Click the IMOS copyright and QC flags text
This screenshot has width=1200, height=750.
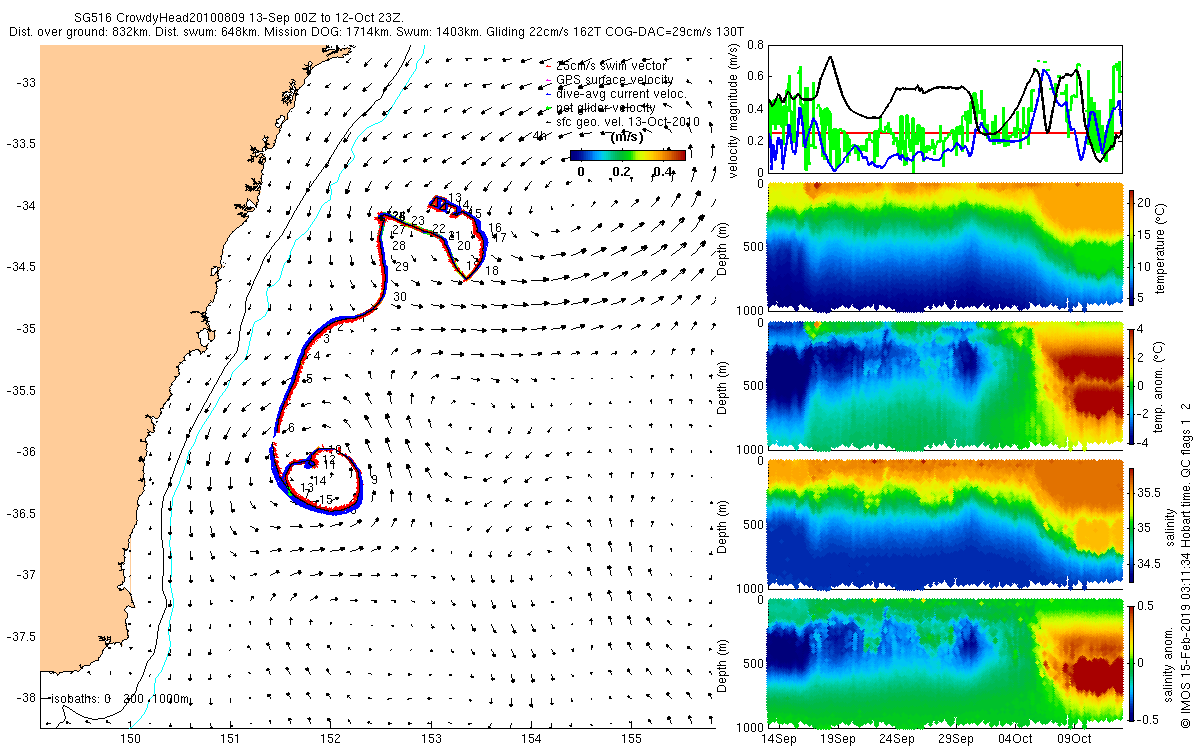point(1187,564)
